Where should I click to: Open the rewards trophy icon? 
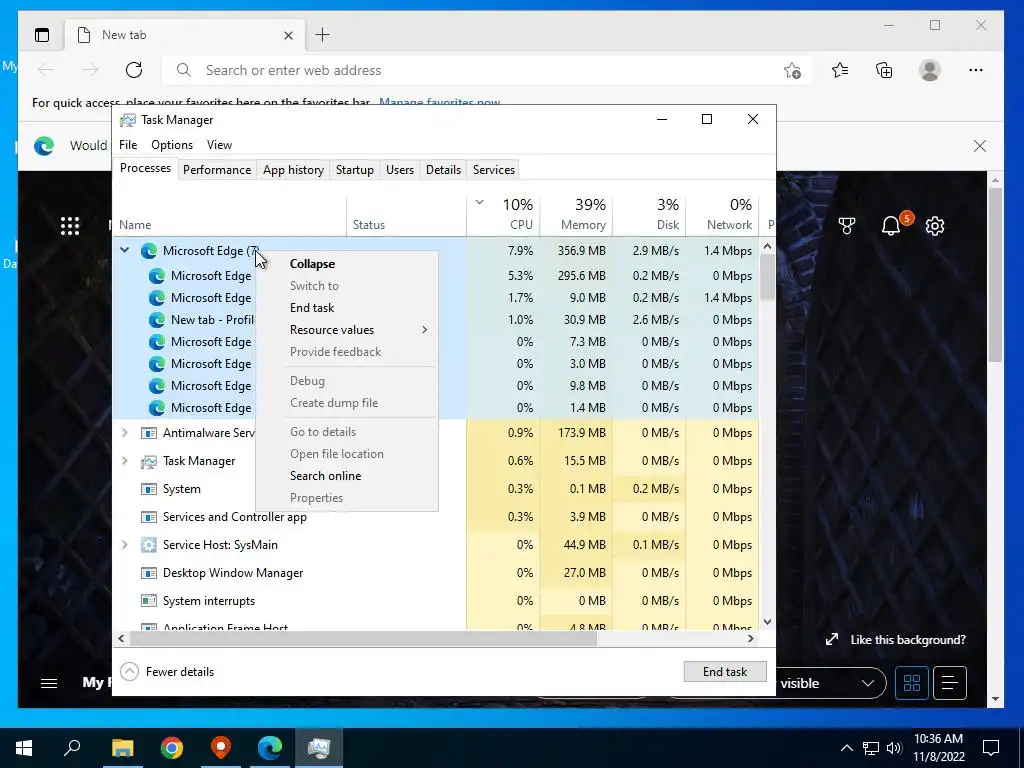(847, 226)
